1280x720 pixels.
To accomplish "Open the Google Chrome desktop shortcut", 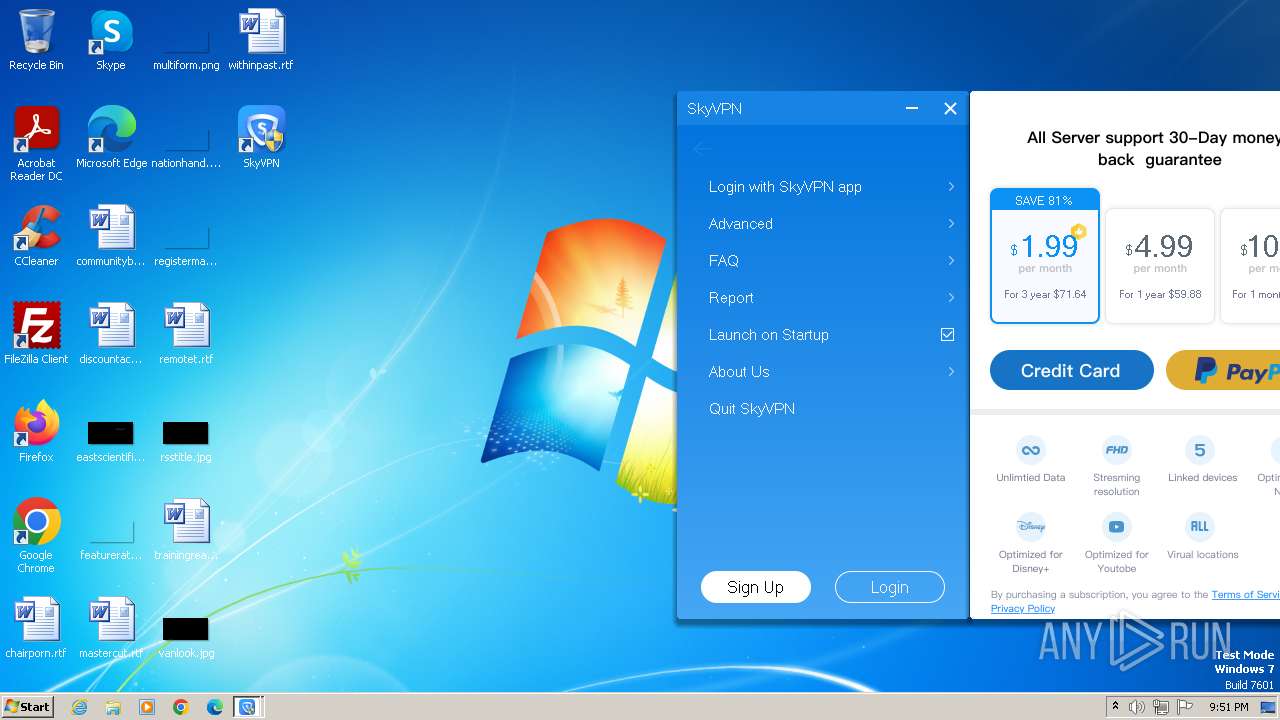I will point(36,536).
